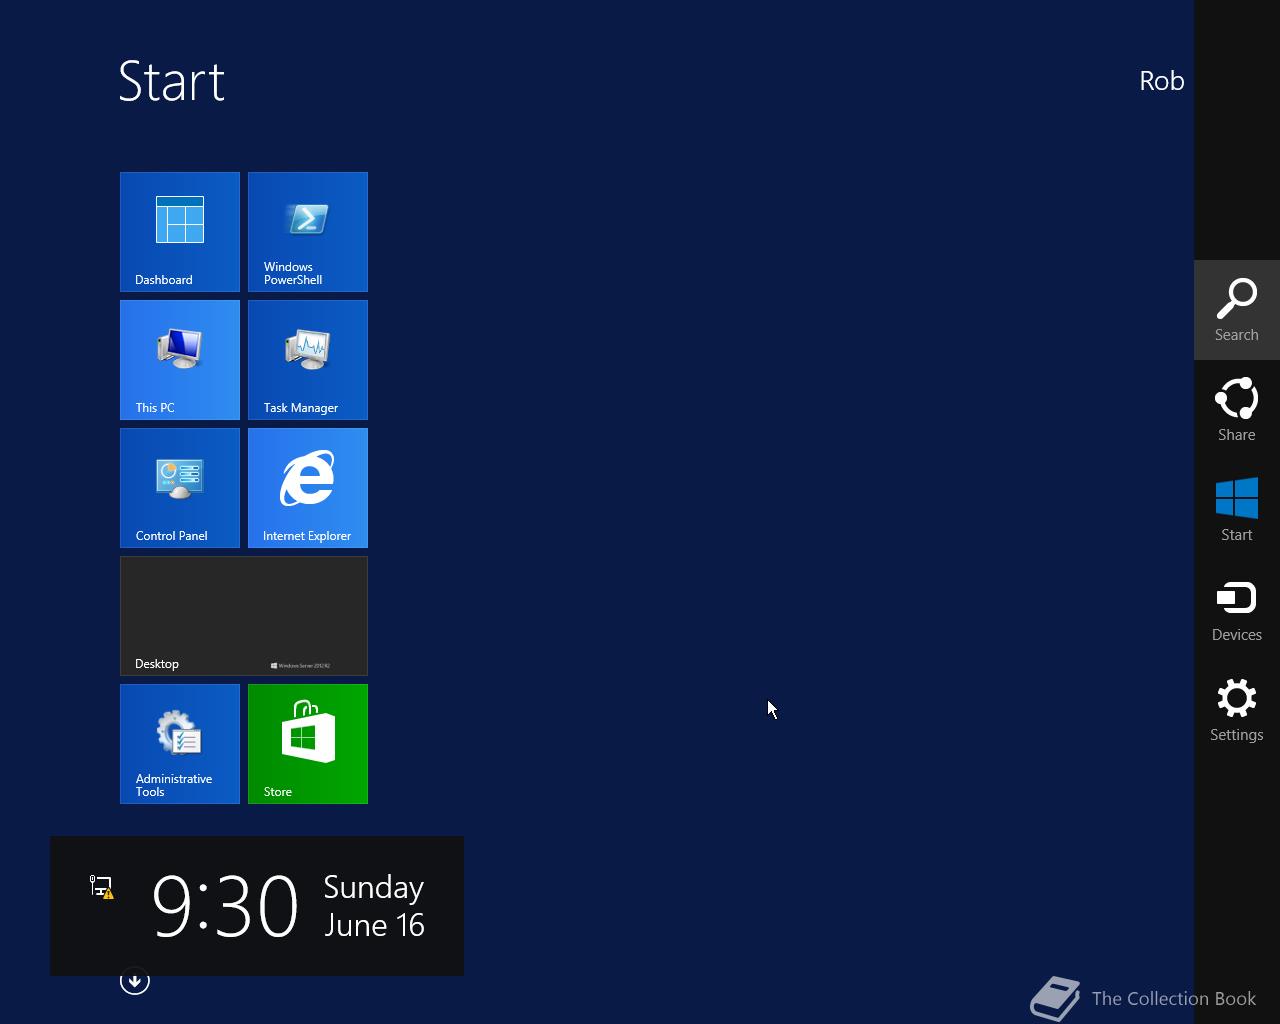Open the Control Panel tile
The height and width of the screenshot is (1024, 1280).
click(180, 488)
